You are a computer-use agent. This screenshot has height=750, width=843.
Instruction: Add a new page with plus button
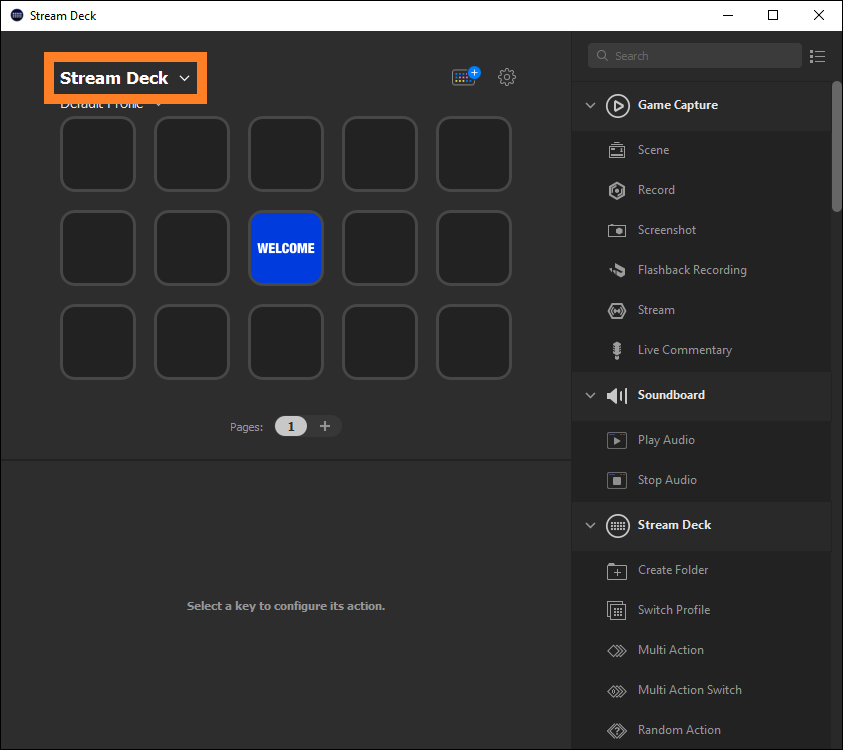[x=325, y=426]
